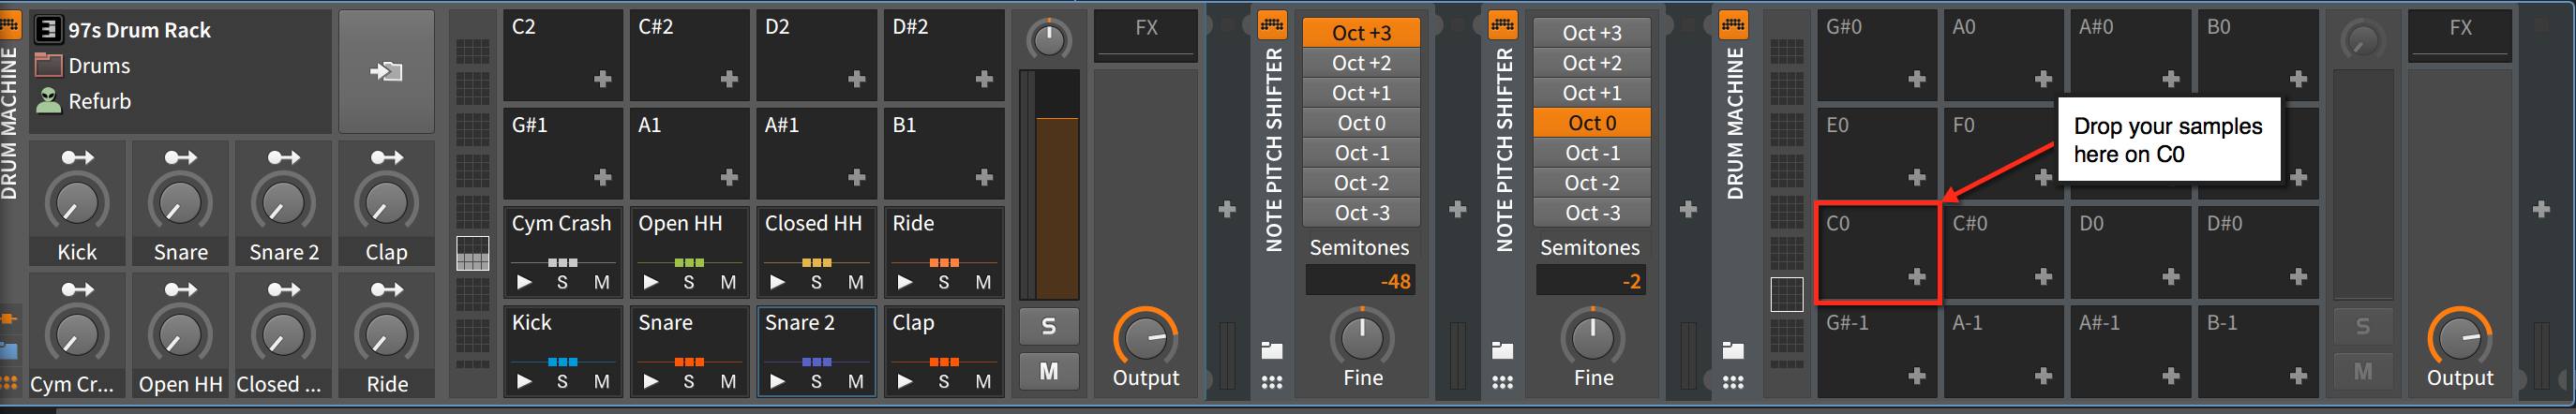Select Oct +2 in the second Note Pitch Shifter
The height and width of the screenshot is (414, 2576).
1591,63
